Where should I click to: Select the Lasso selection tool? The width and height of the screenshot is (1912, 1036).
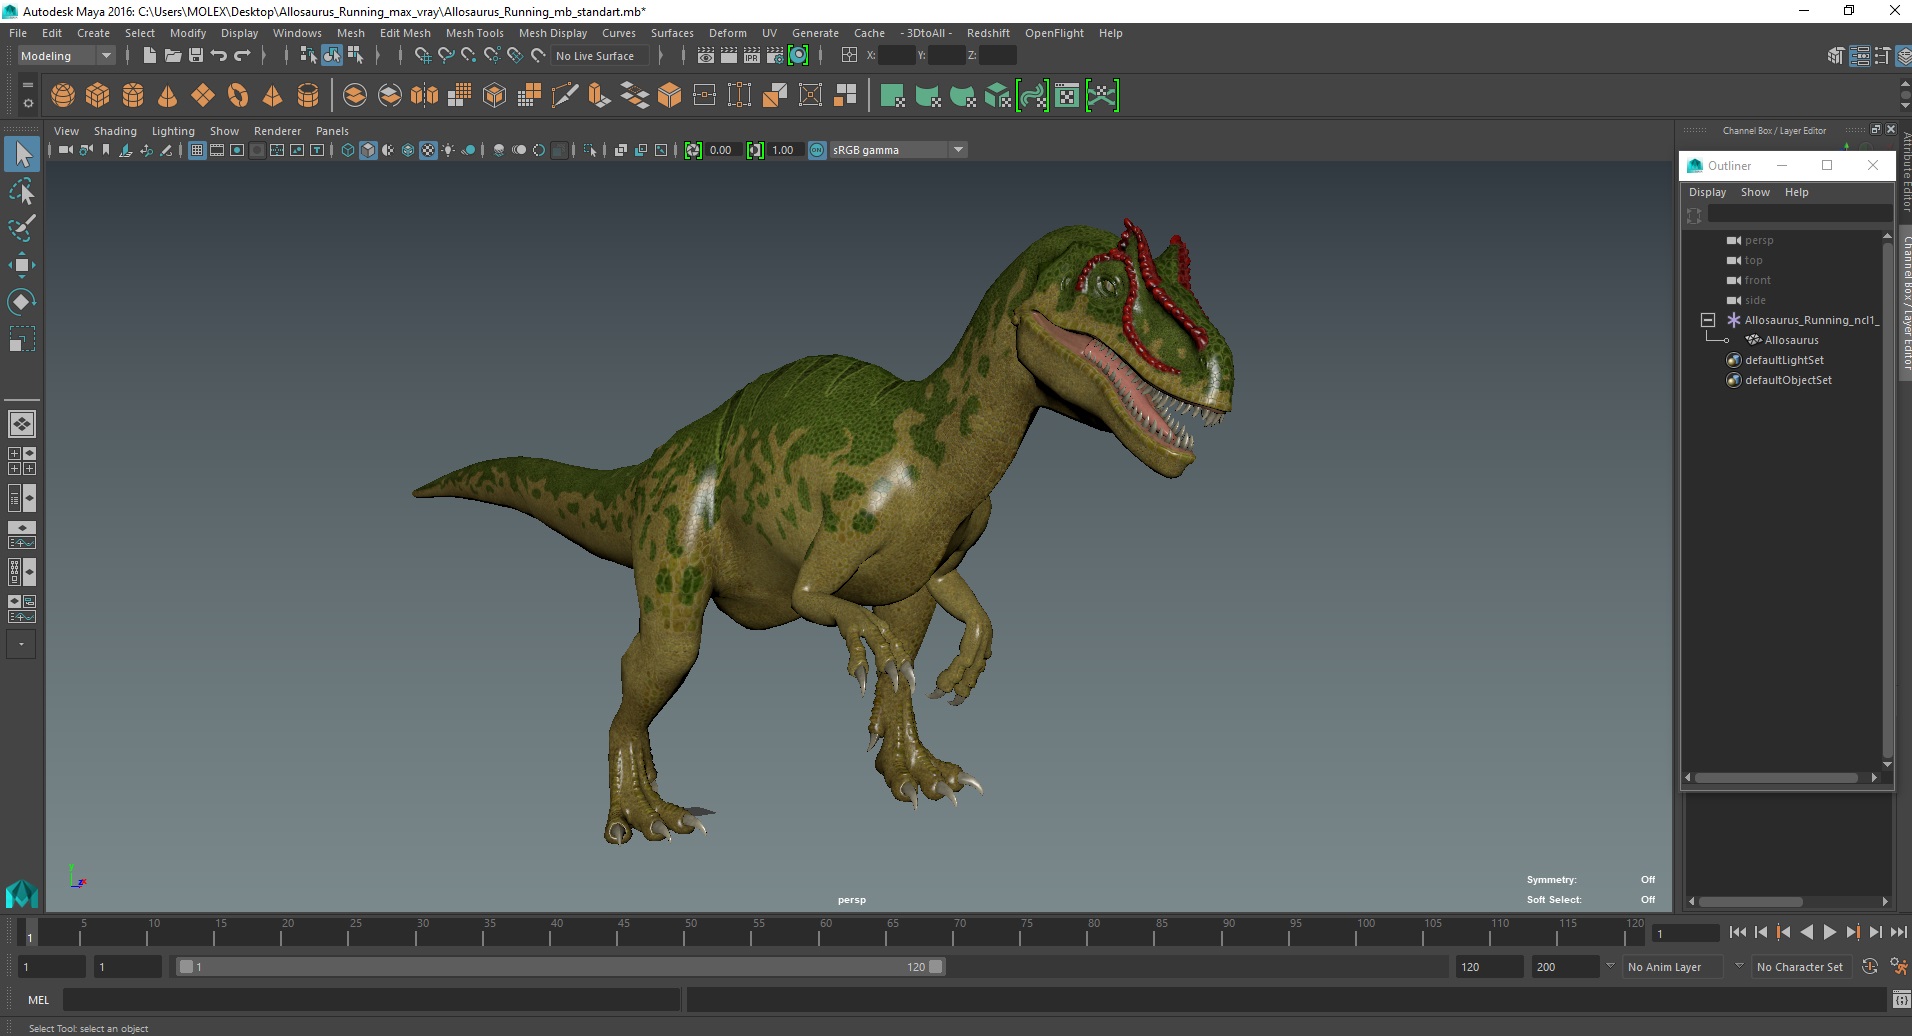pyautogui.click(x=22, y=190)
